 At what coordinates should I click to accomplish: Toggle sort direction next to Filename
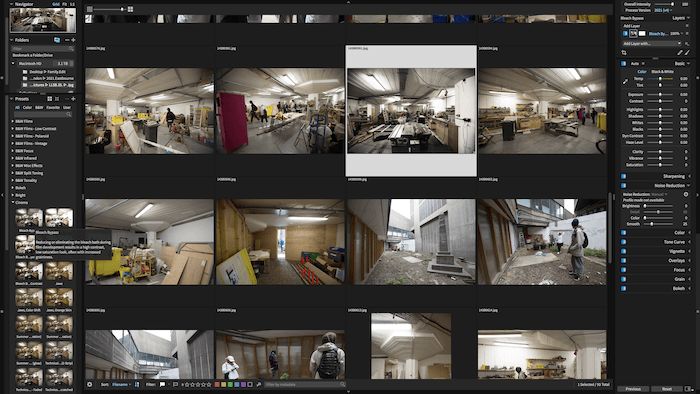coord(137,384)
